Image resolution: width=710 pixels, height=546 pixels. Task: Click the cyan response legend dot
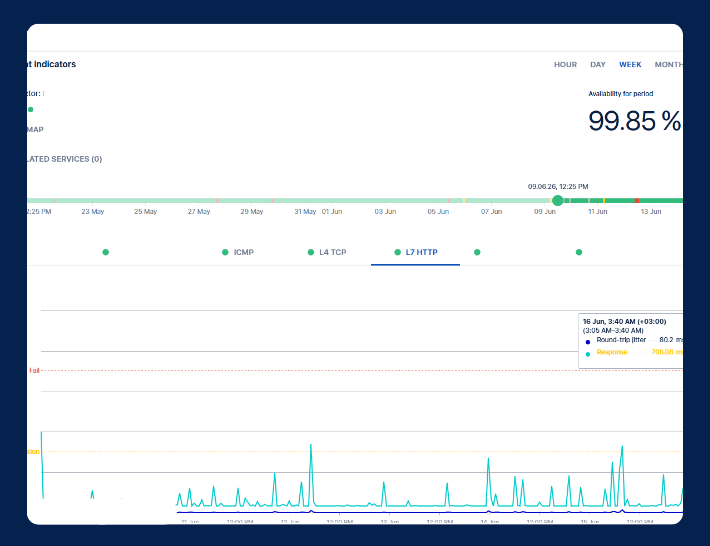[588, 354]
